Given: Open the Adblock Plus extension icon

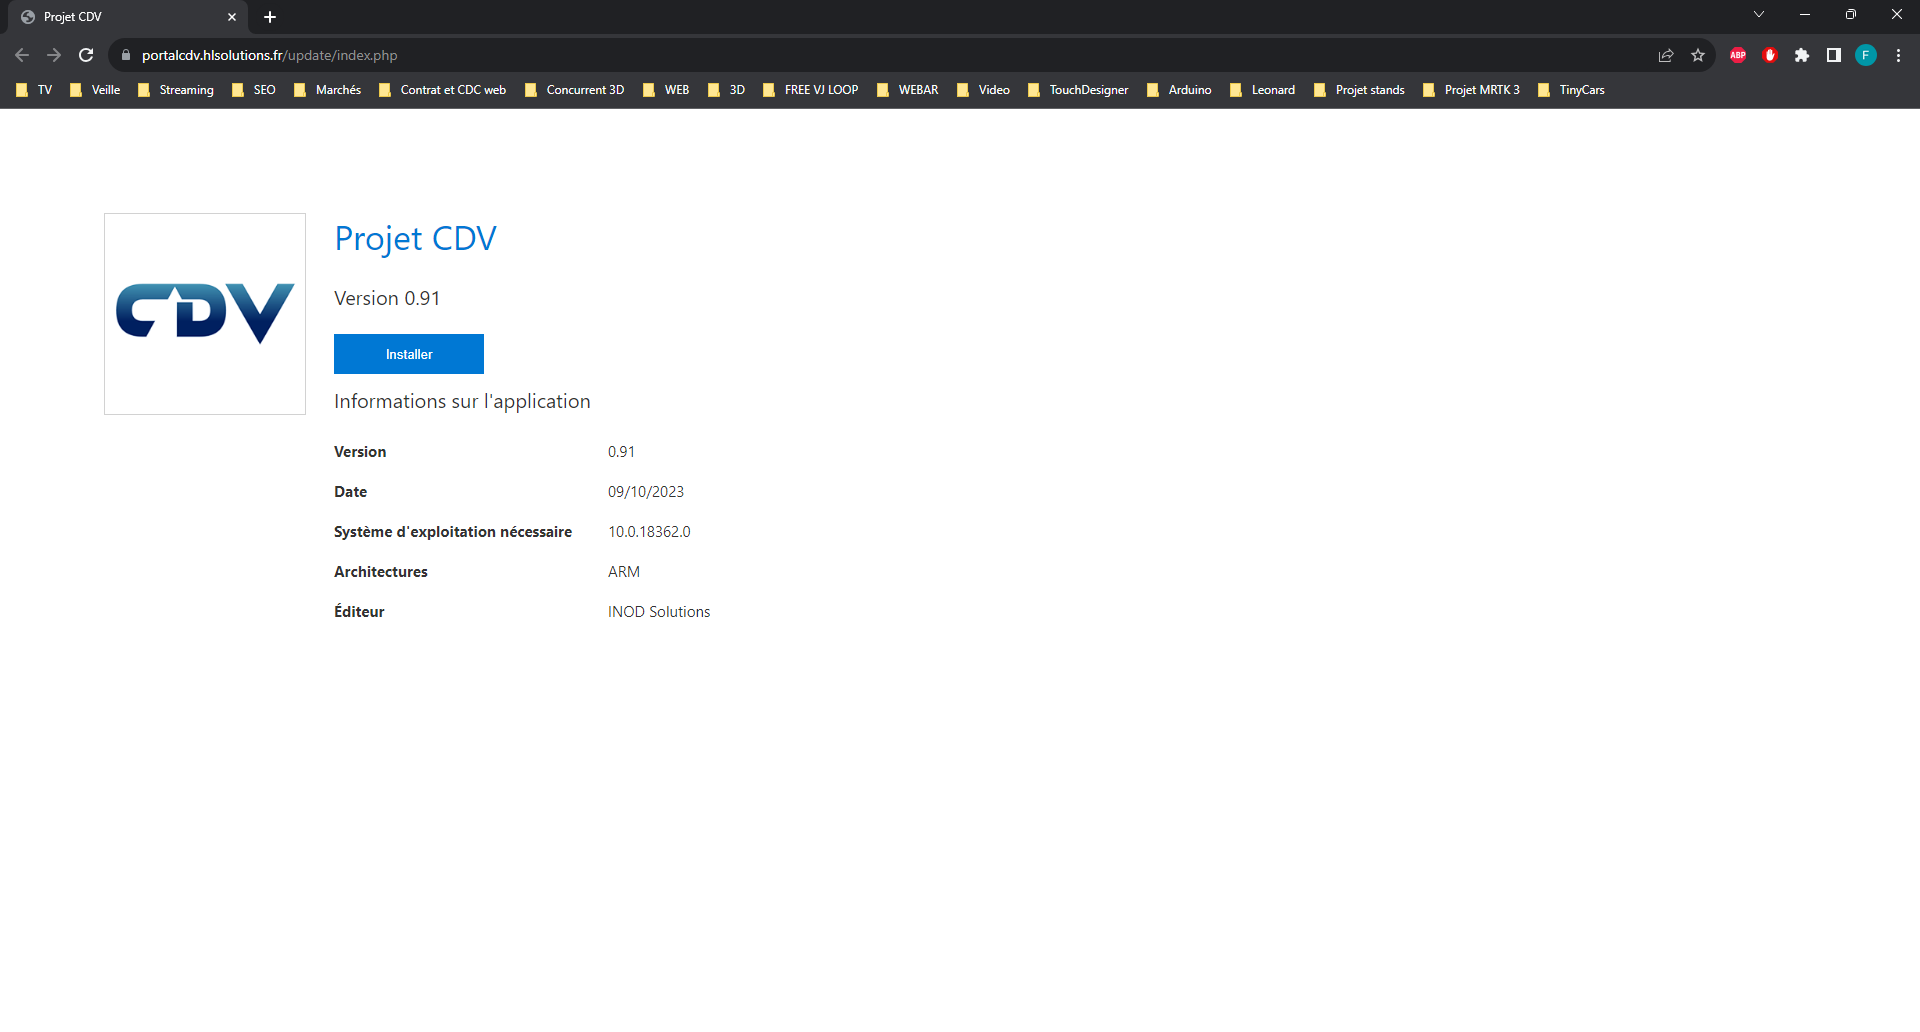Looking at the screenshot, I should (1738, 55).
